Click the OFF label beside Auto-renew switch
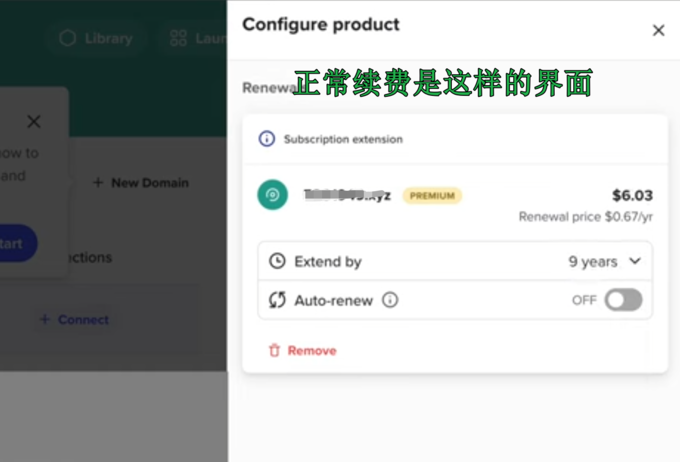Image resolution: width=680 pixels, height=462 pixels. [x=584, y=300]
